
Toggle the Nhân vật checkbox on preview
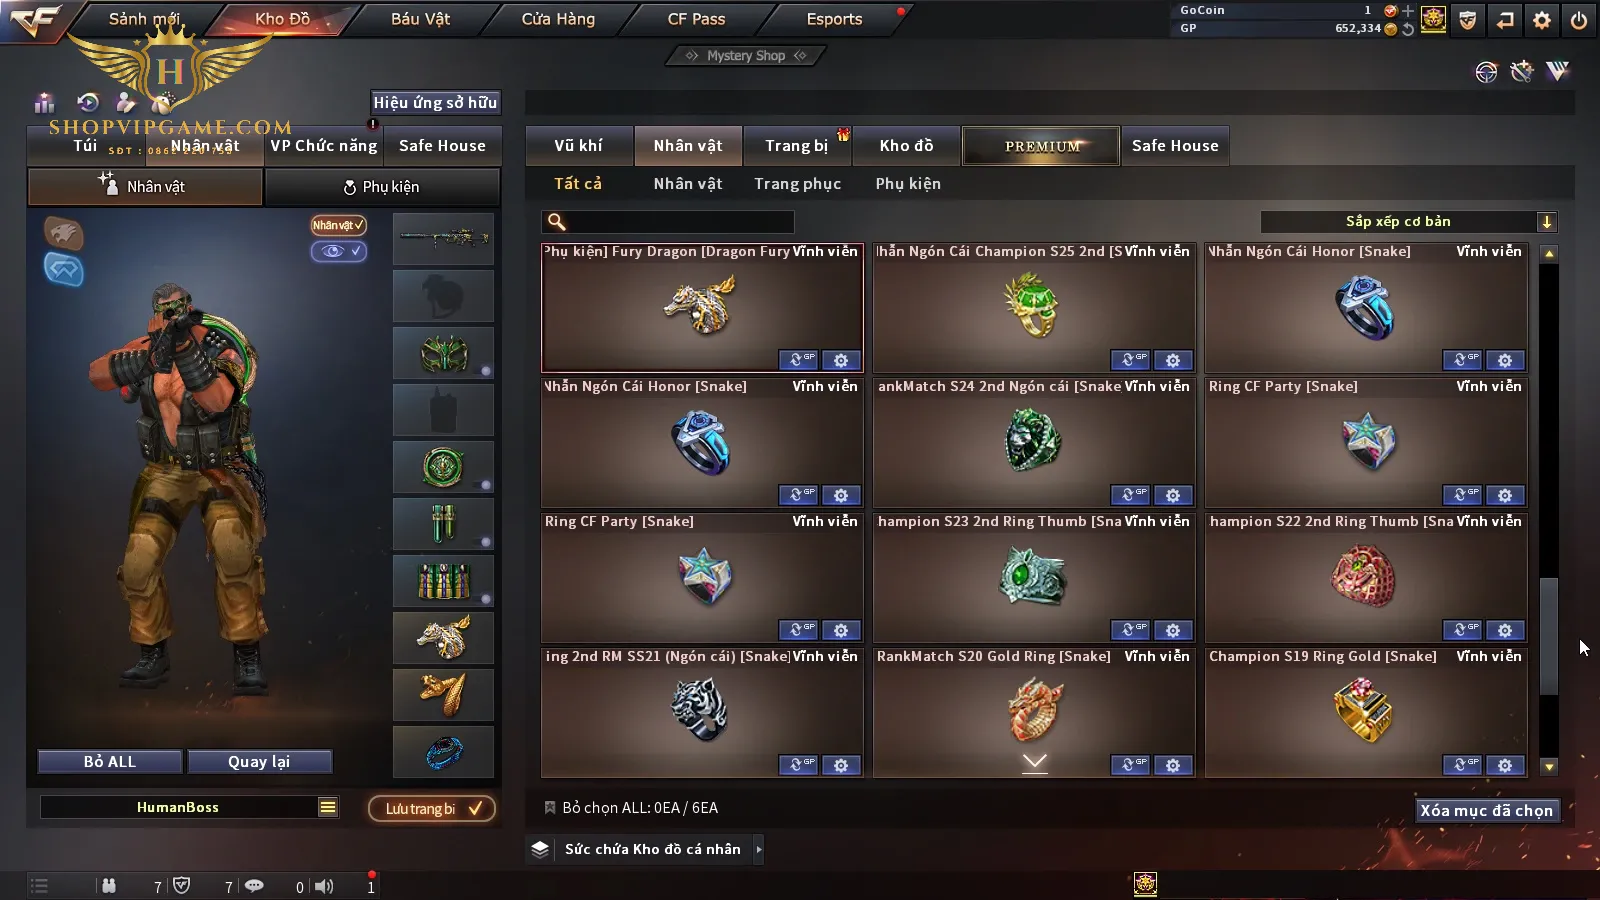coord(338,225)
